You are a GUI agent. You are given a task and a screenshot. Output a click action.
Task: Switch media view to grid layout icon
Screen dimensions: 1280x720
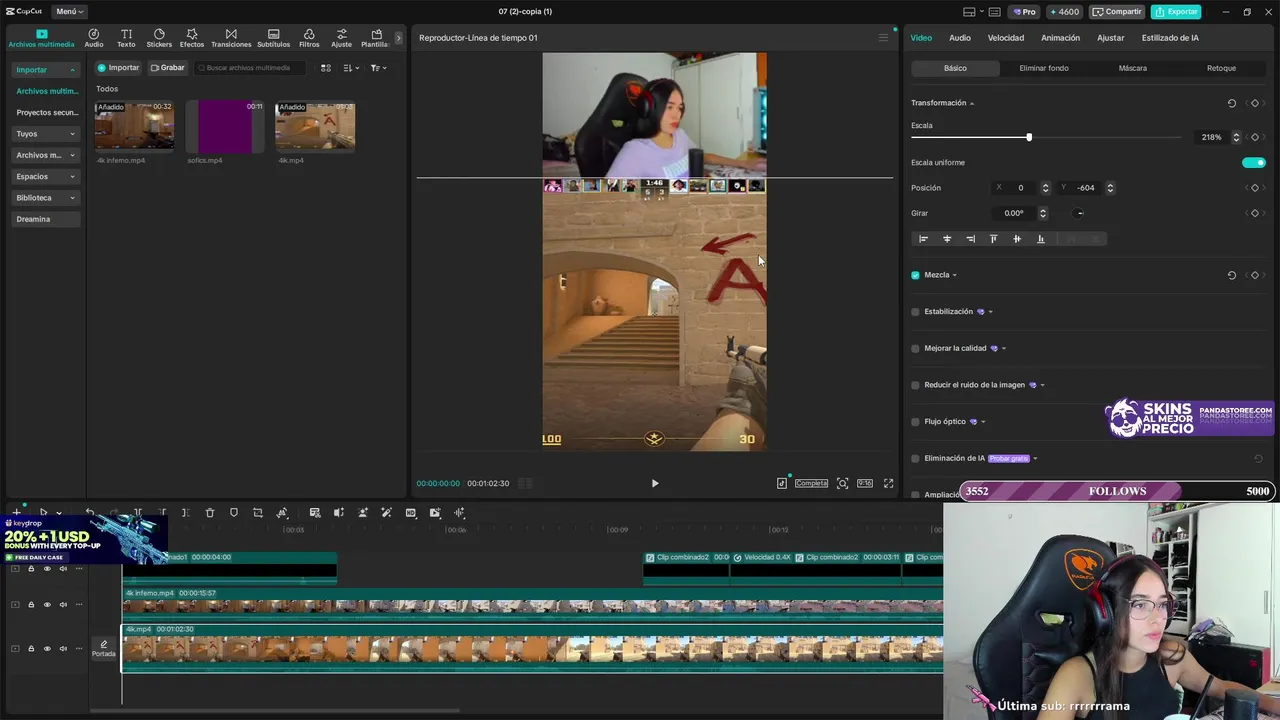(326, 68)
